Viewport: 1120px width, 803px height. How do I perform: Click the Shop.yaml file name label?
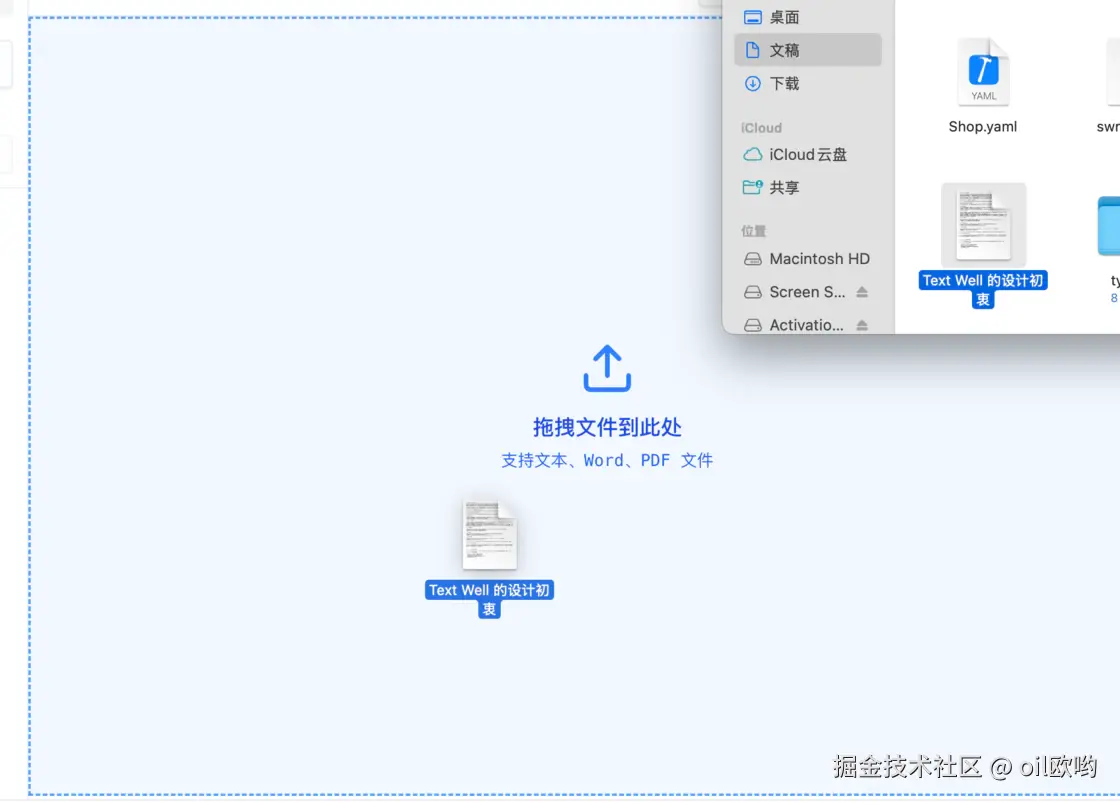983,126
